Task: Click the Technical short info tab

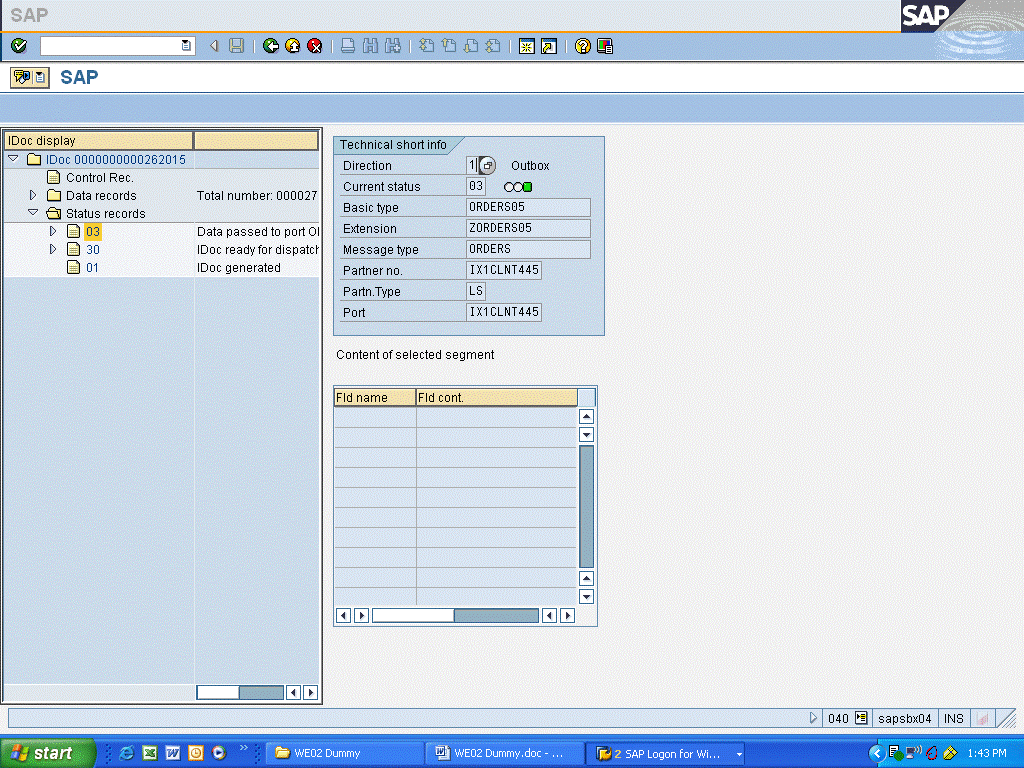Action: pyautogui.click(x=395, y=145)
